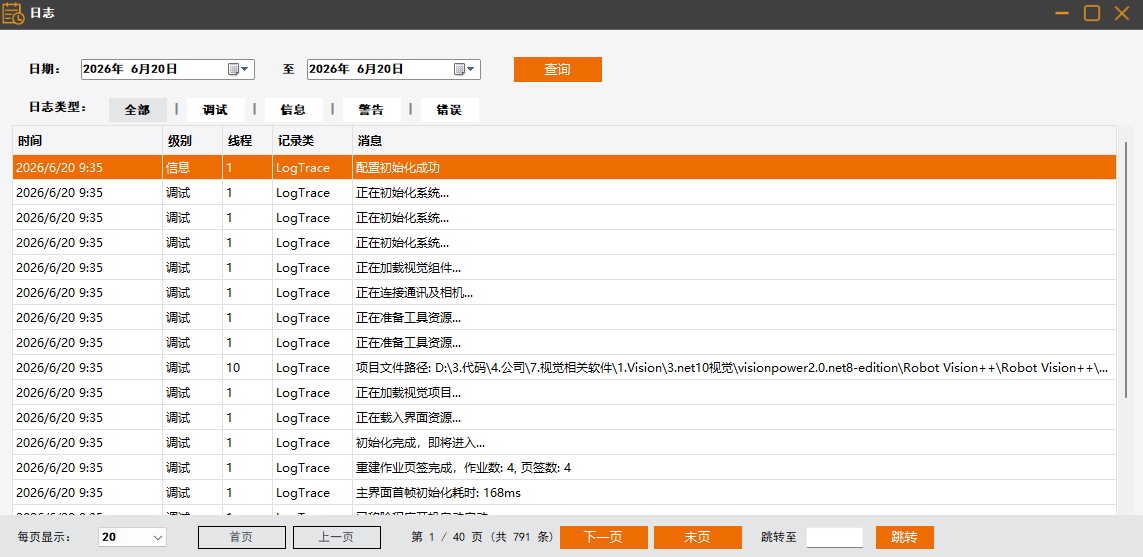
Task: Select the 警告 log type tab
Action: [x=371, y=110]
